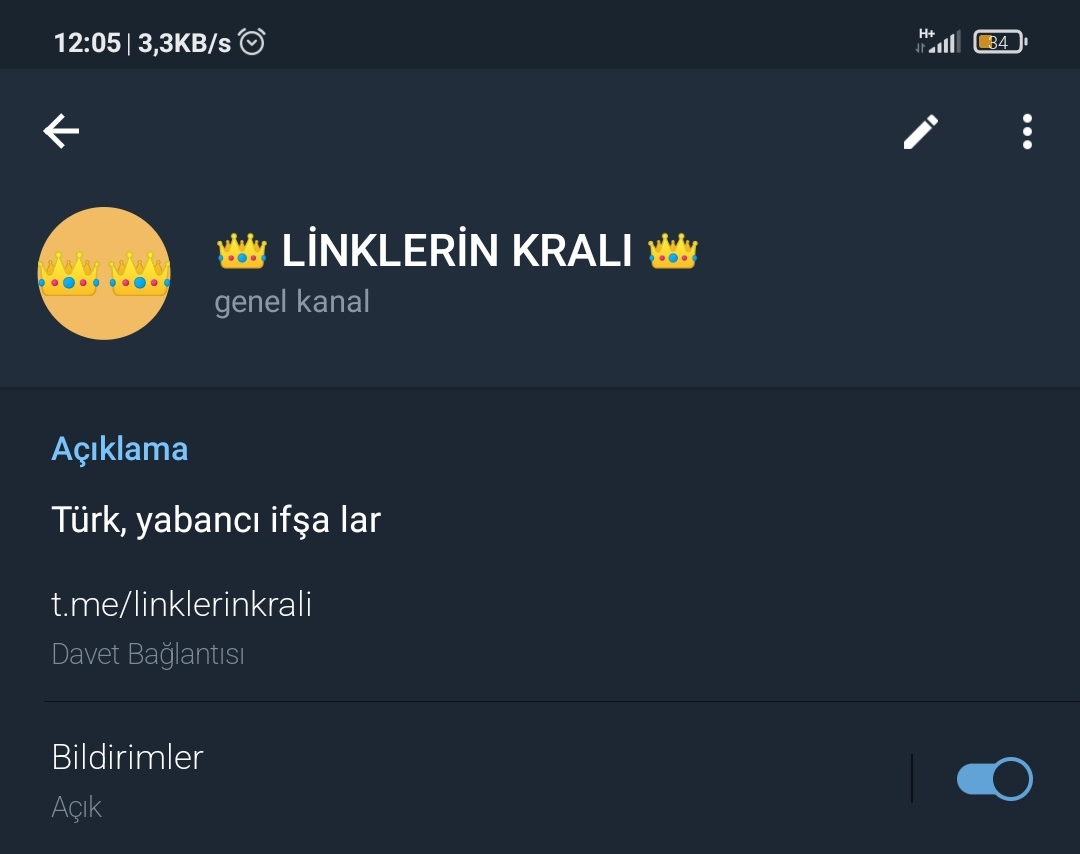Image resolution: width=1080 pixels, height=854 pixels.
Task: Open the t.me/linklerinkrali invite link
Action: [181, 603]
